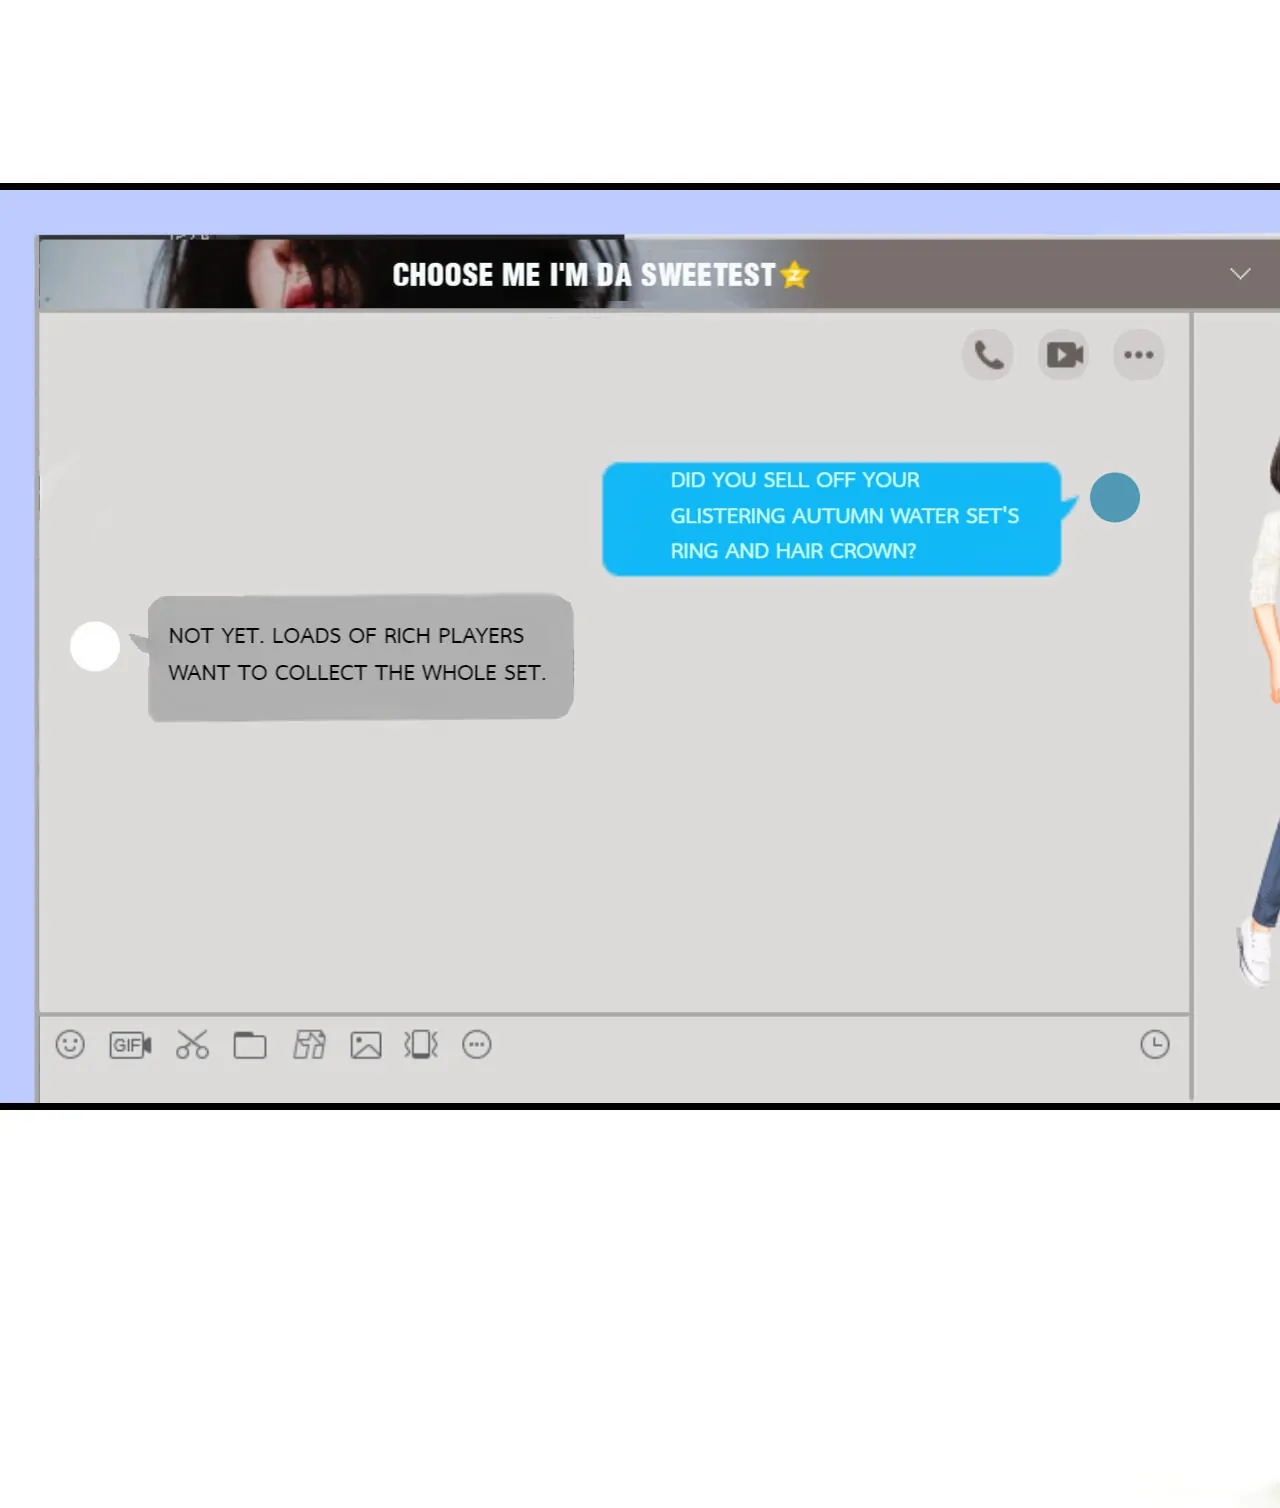Click the image icon to send a picture

tap(366, 1045)
